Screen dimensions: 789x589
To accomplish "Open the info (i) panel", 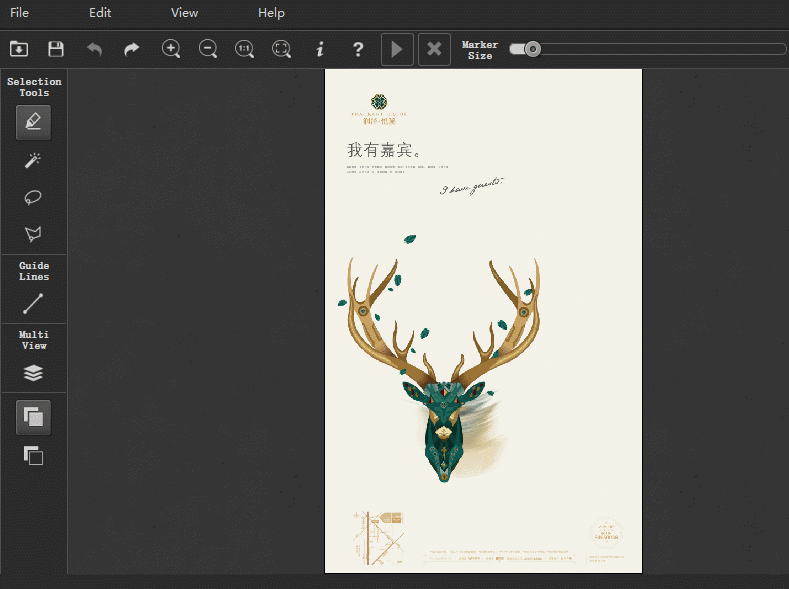I will (x=320, y=49).
